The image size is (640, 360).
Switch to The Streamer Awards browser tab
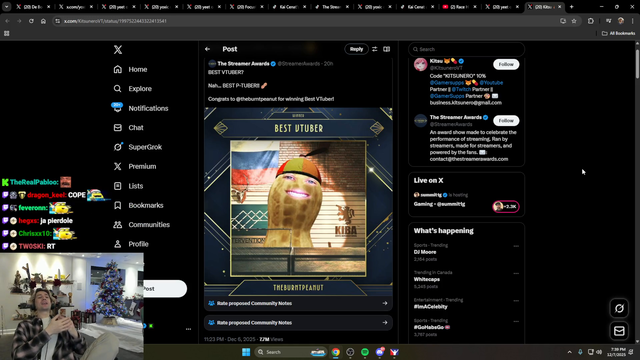pyautogui.click(x=332, y=7)
